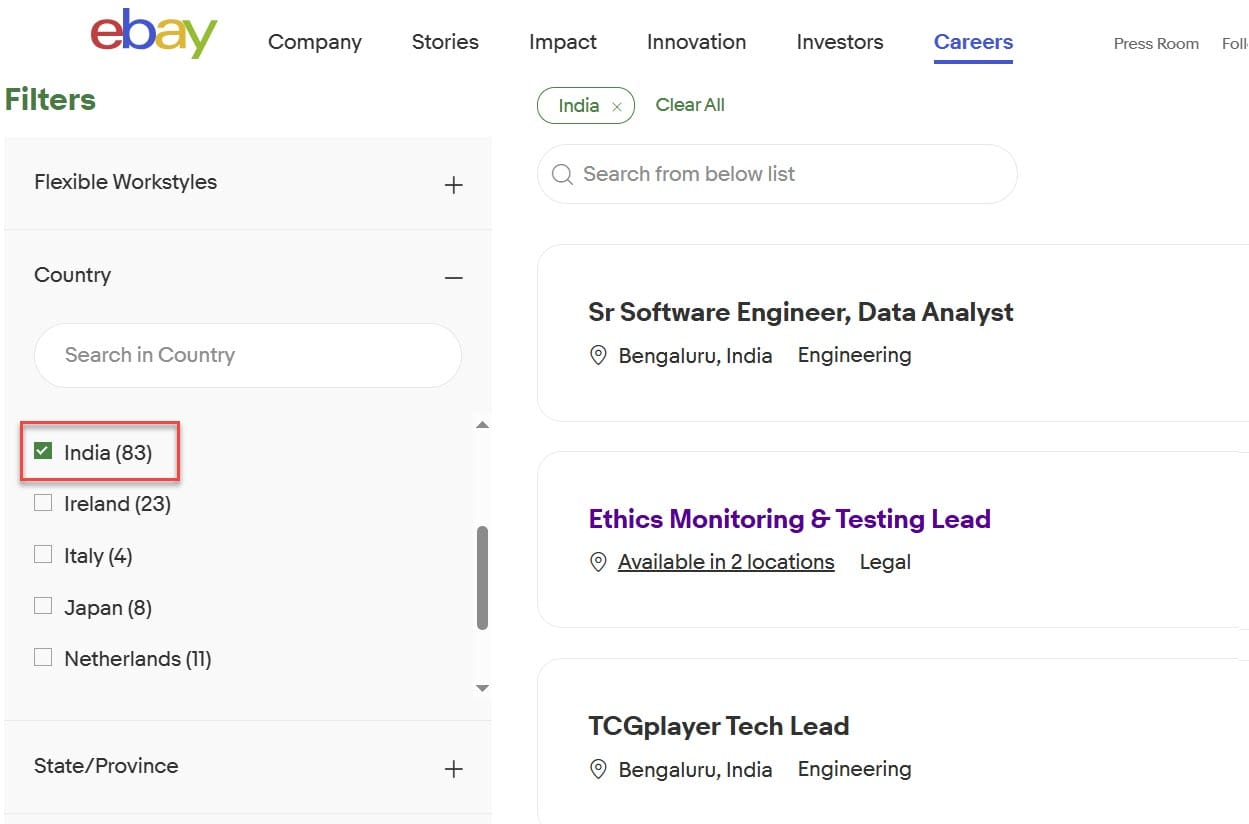Go to the Stories navigation item
Screen dimensions: 1249x824
[x=445, y=42]
